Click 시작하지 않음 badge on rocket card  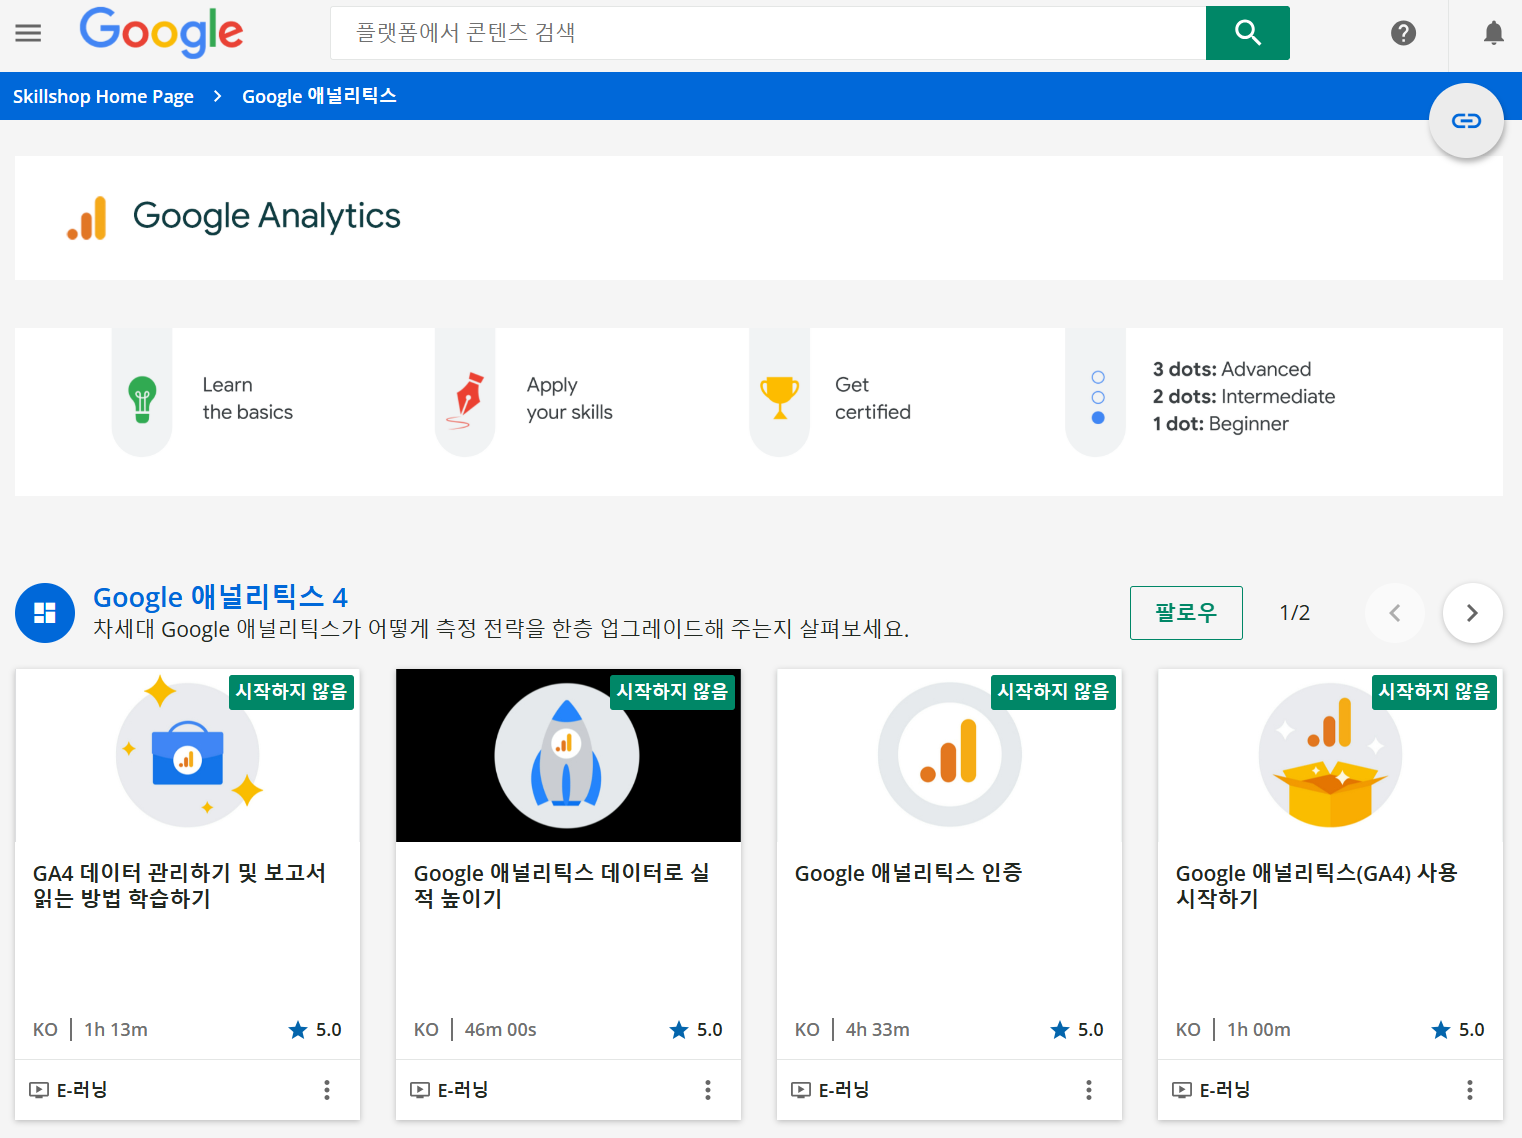(672, 692)
